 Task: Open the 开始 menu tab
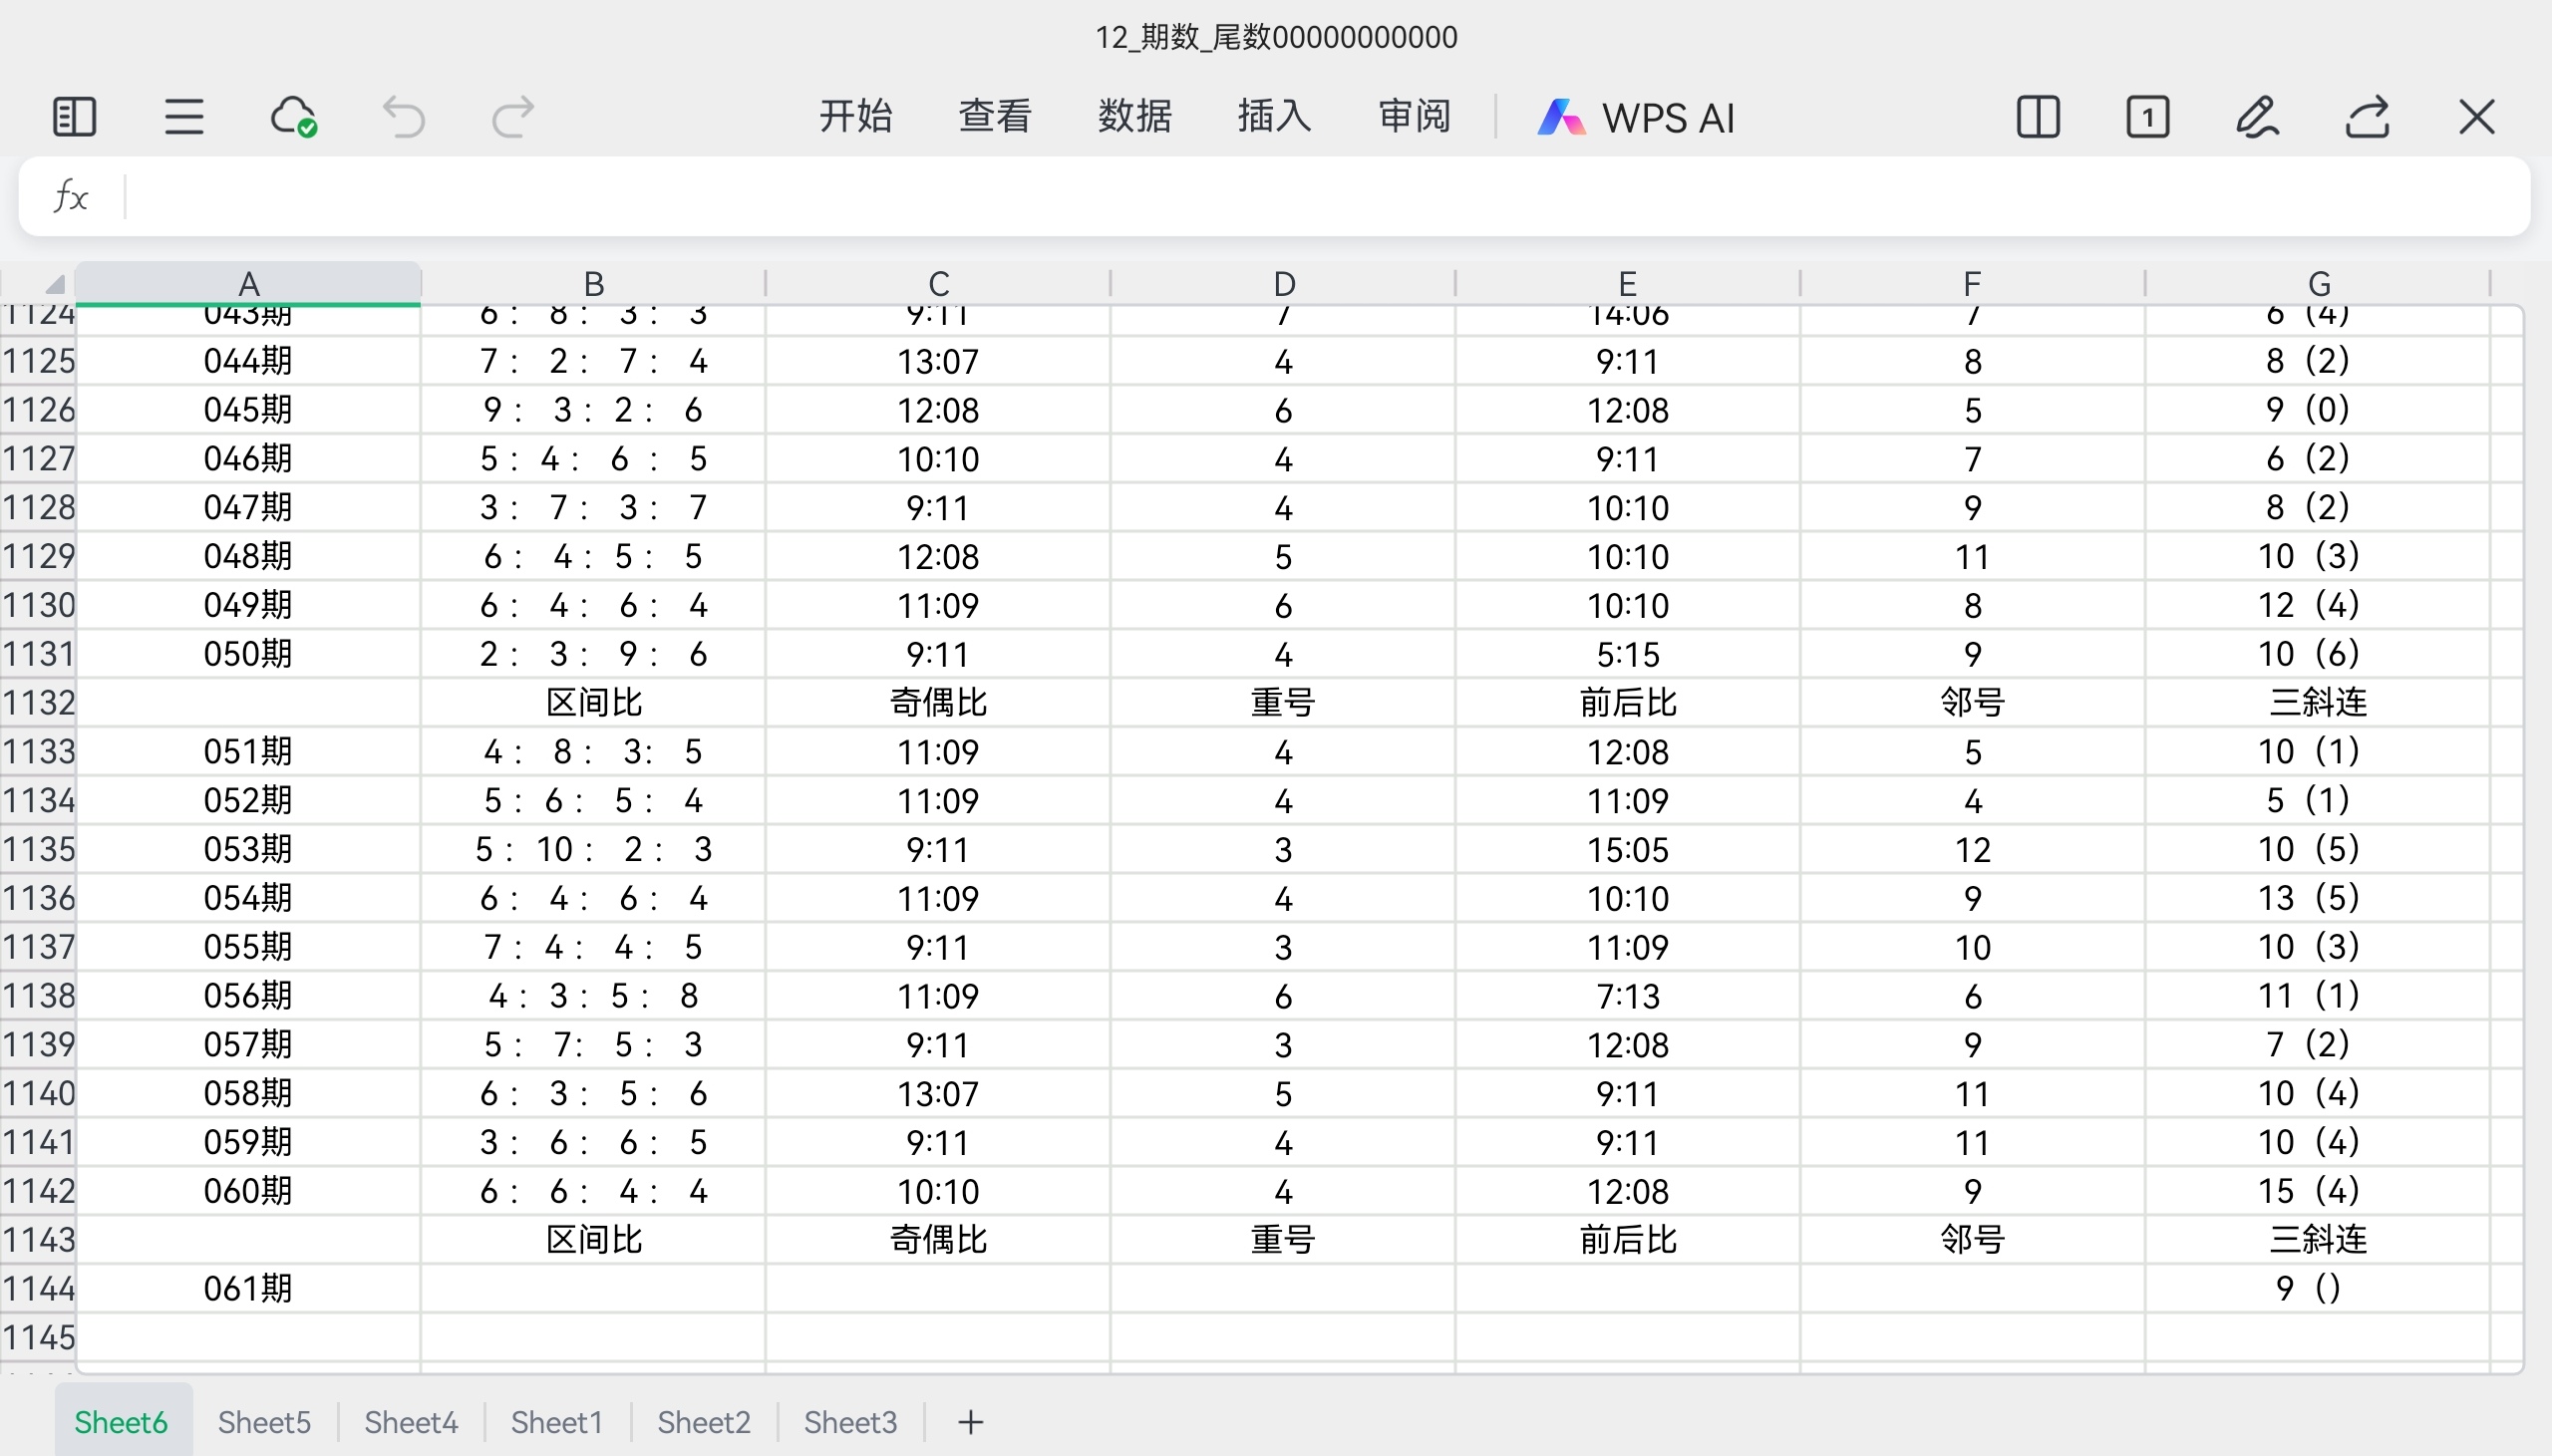(x=855, y=117)
